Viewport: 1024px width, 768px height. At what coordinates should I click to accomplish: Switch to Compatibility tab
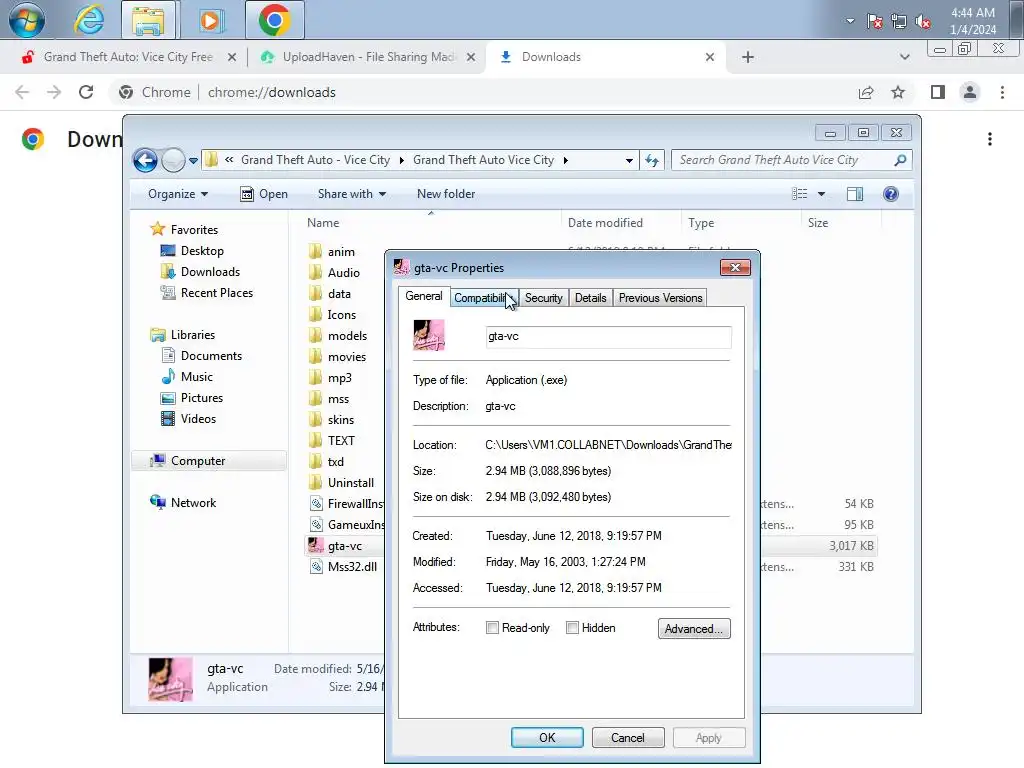tap(484, 298)
